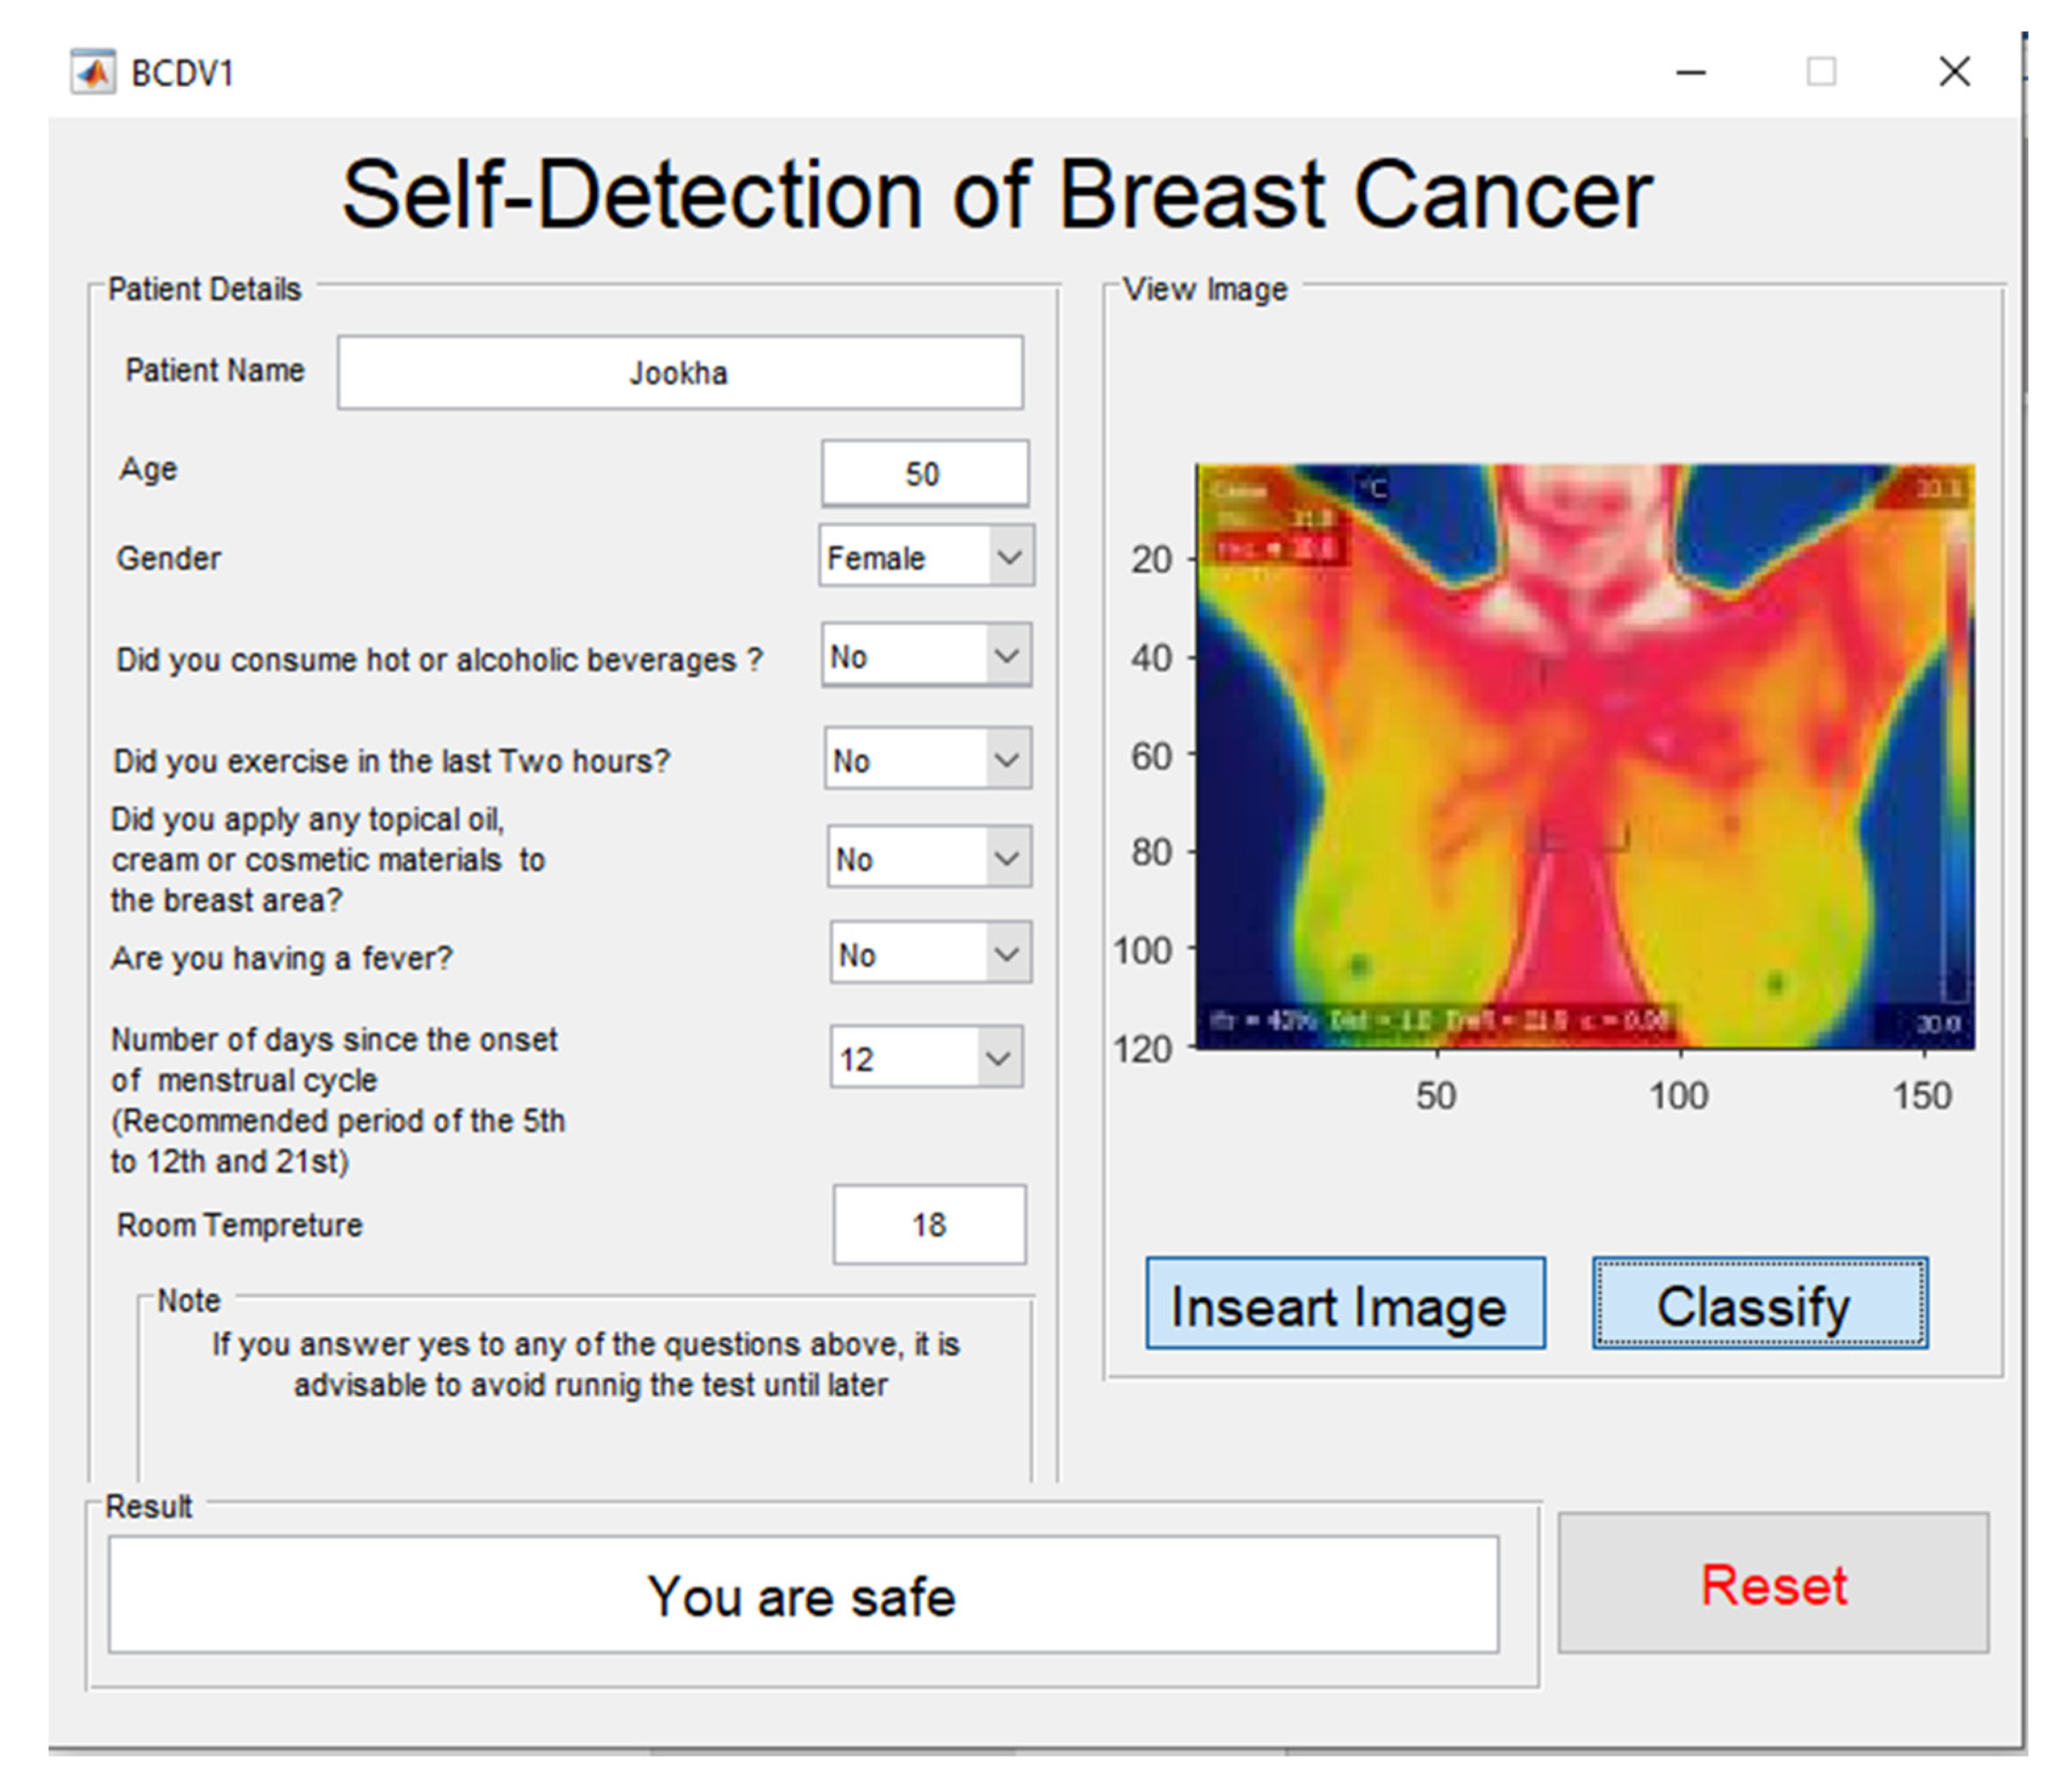Minimize the BCDV1 window

1690,72
